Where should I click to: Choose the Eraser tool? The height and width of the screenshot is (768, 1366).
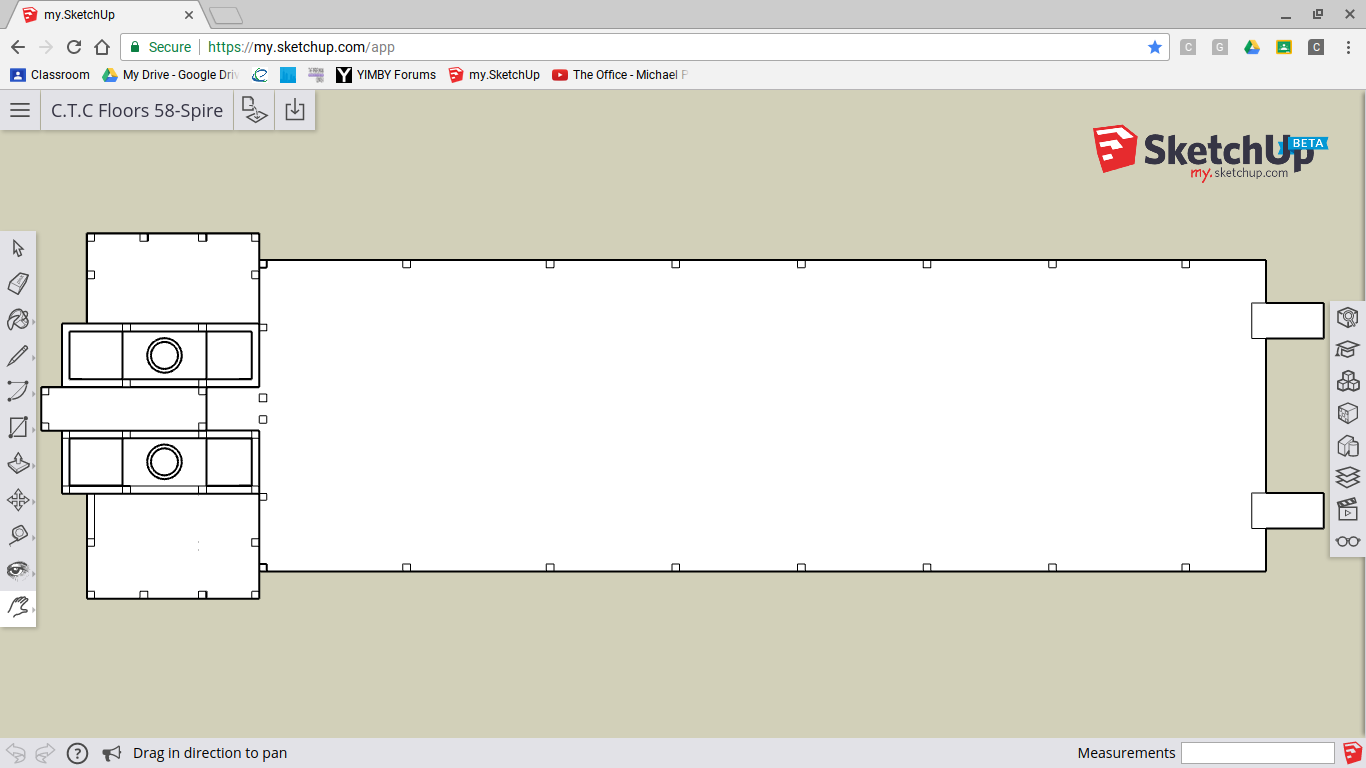pyautogui.click(x=18, y=284)
